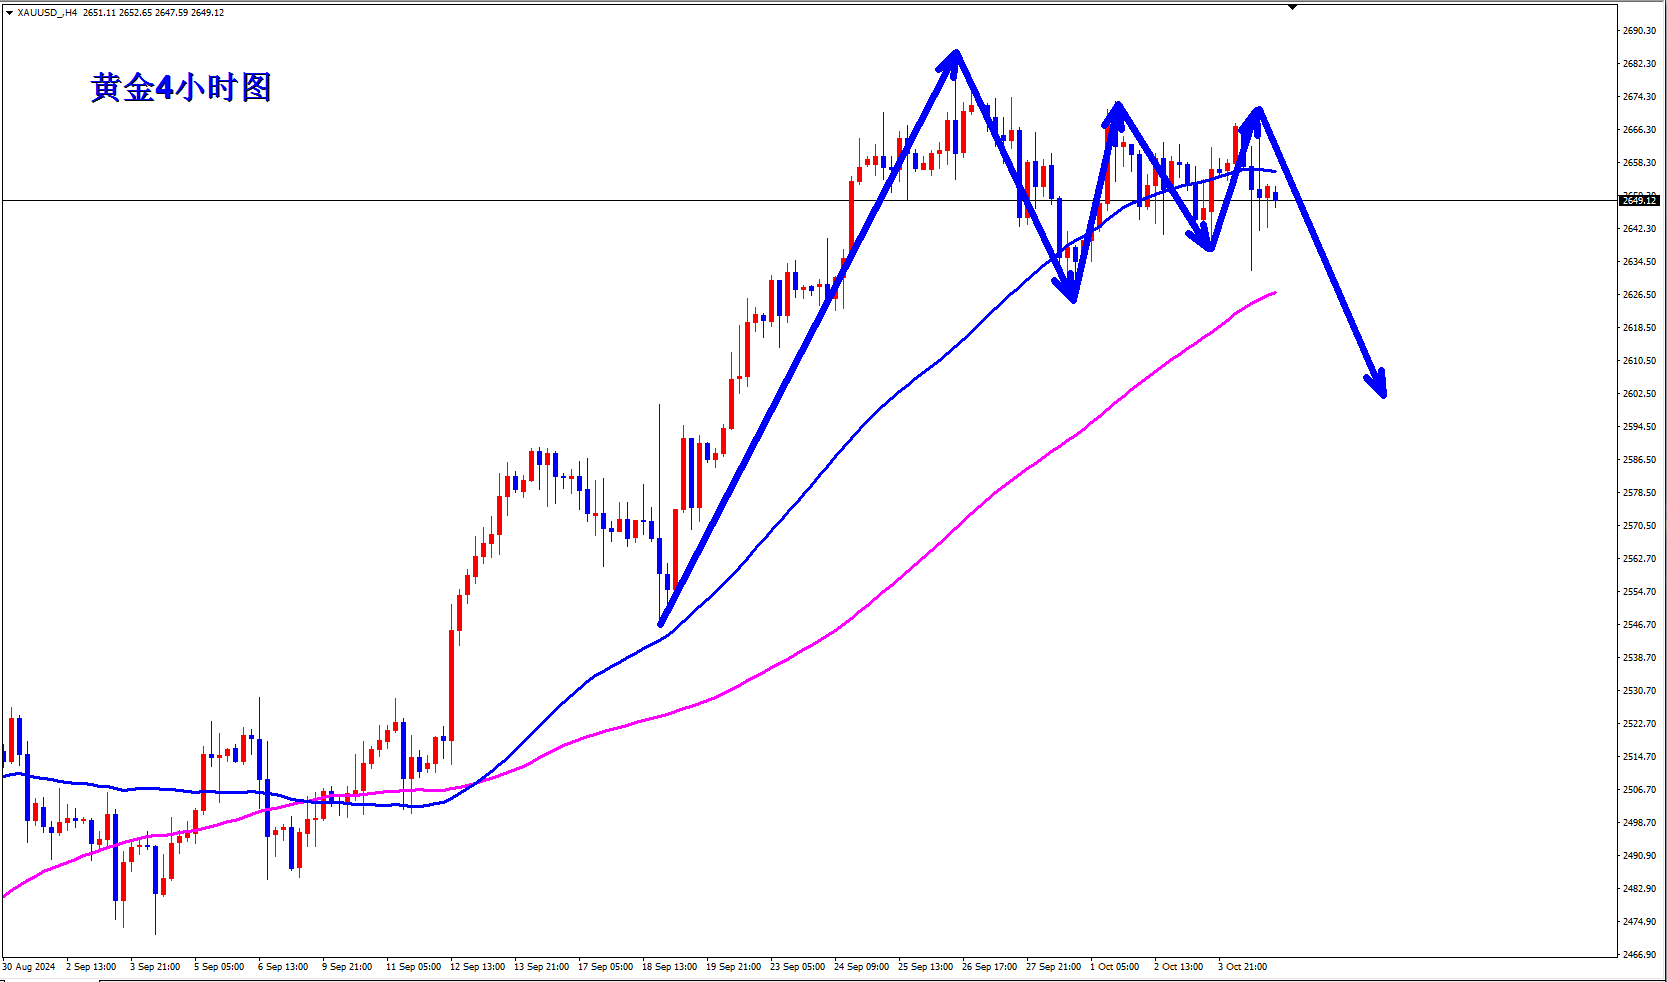Image resolution: width=1667 pixels, height=982 pixels.
Task: Click the price axis label 2570.50
Action: pos(1639,526)
